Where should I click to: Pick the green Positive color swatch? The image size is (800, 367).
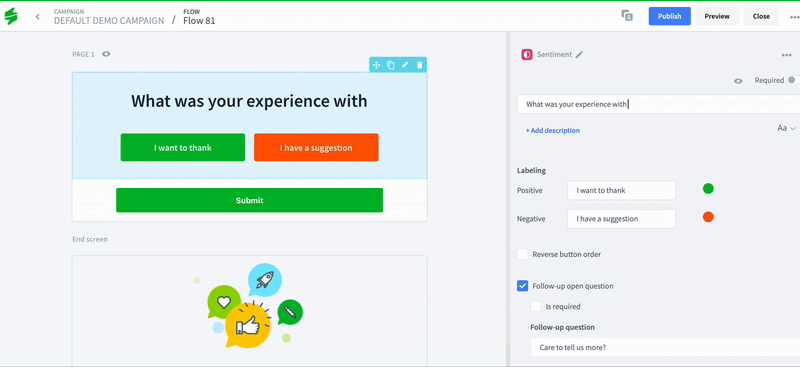708,189
